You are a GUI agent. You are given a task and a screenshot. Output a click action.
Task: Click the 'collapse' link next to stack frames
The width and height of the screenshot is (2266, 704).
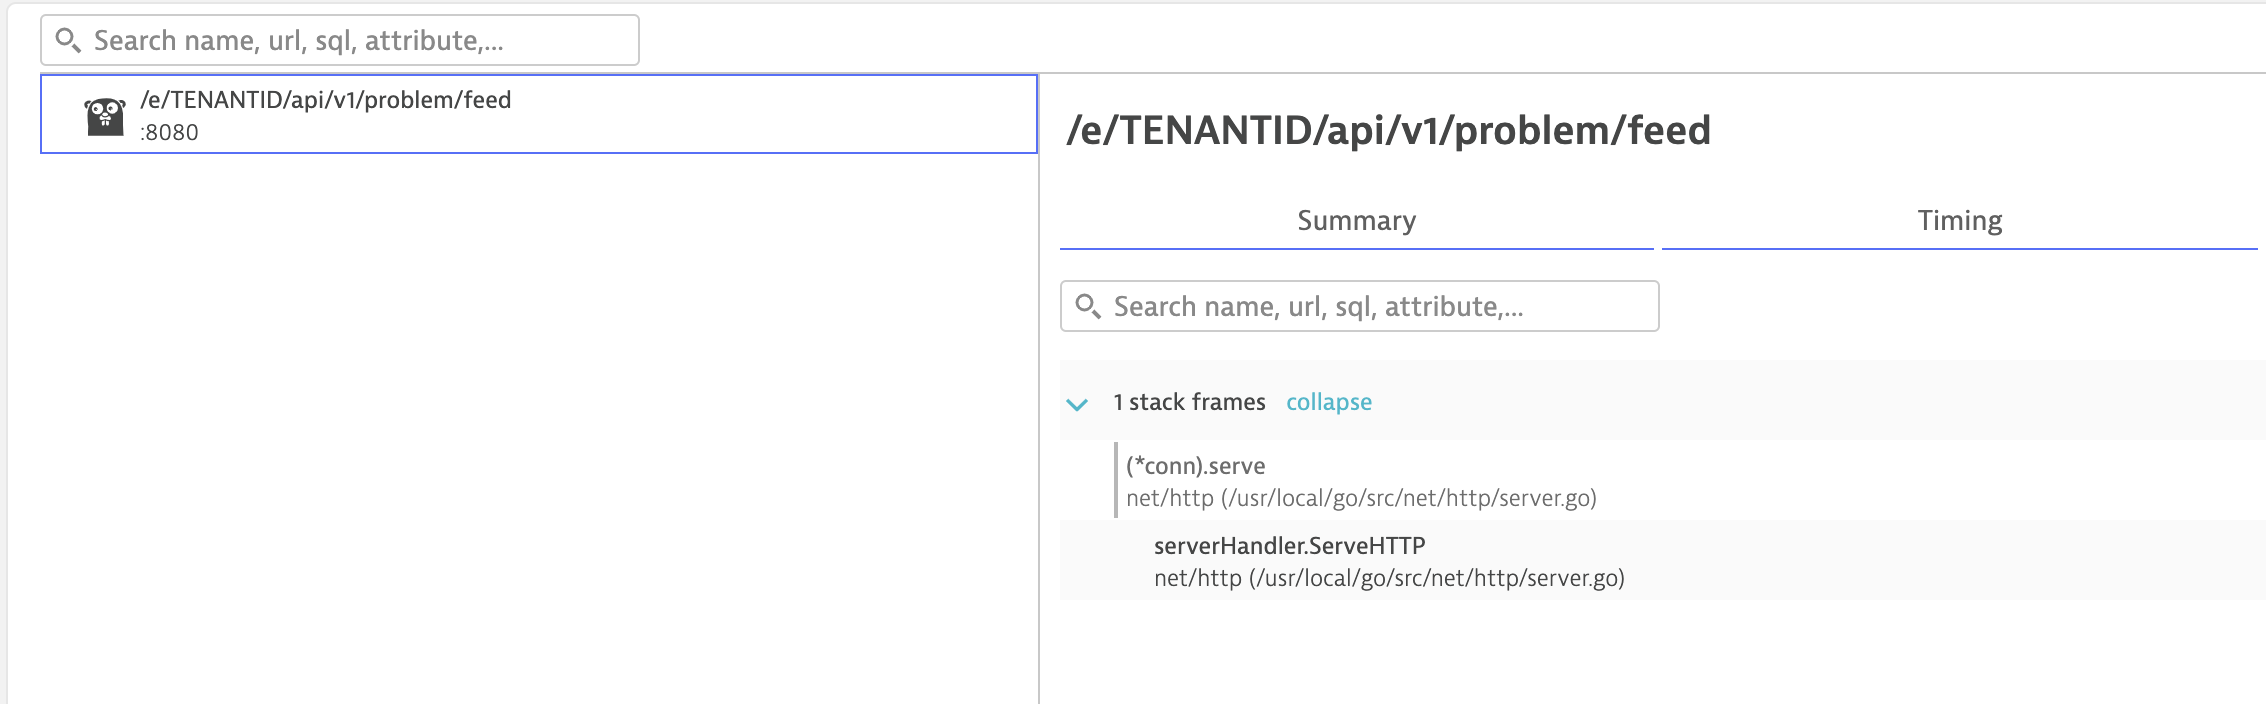[x=1328, y=402]
